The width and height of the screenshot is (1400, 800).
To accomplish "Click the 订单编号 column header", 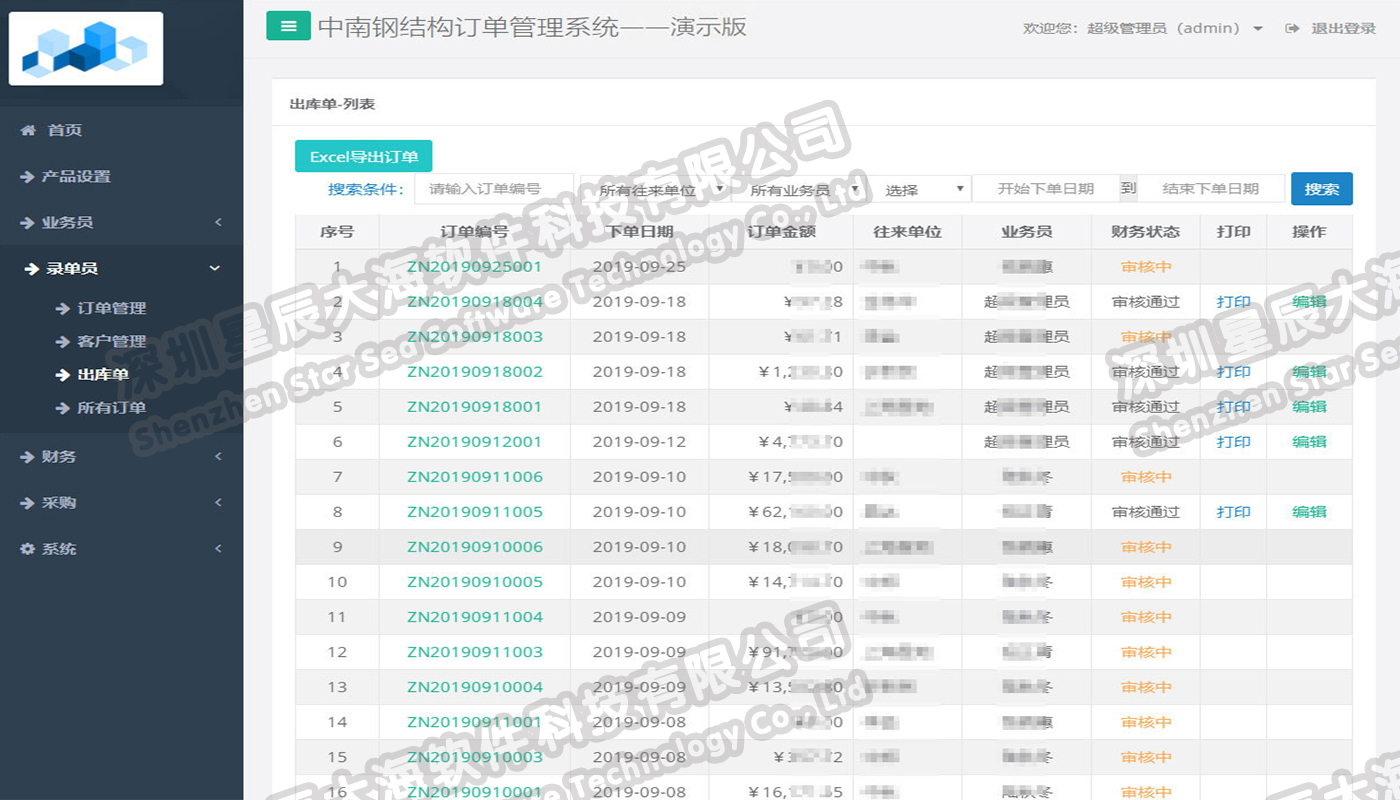I will coord(474,232).
